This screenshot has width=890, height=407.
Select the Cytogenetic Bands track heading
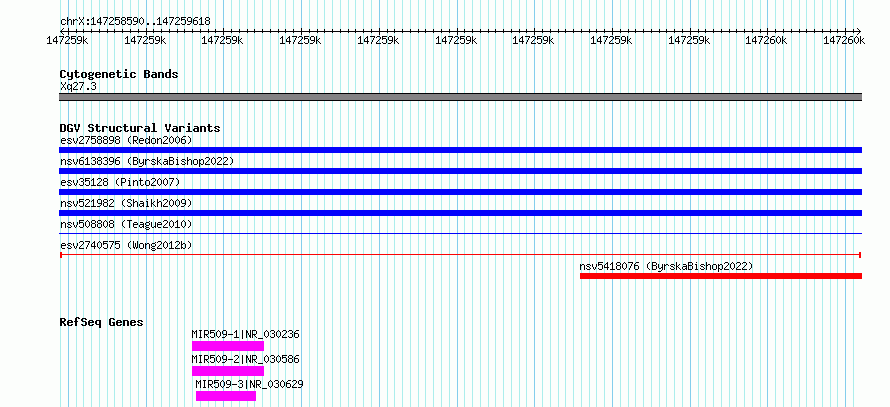[119, 74]
